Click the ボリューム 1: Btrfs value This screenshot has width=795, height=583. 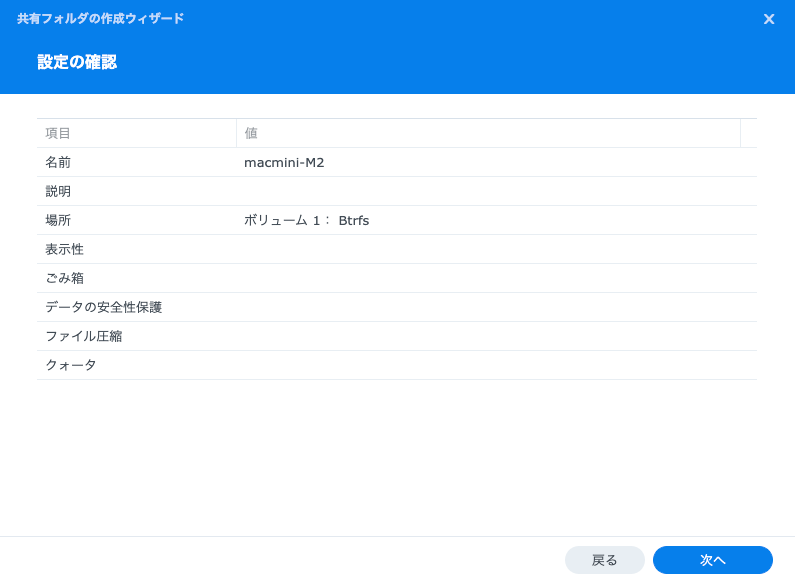coord(306,220)
